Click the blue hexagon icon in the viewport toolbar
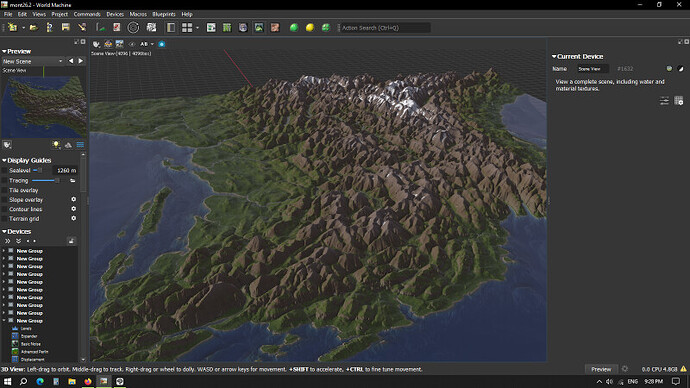This screenshot has height=388, width=690. point(162,44)
